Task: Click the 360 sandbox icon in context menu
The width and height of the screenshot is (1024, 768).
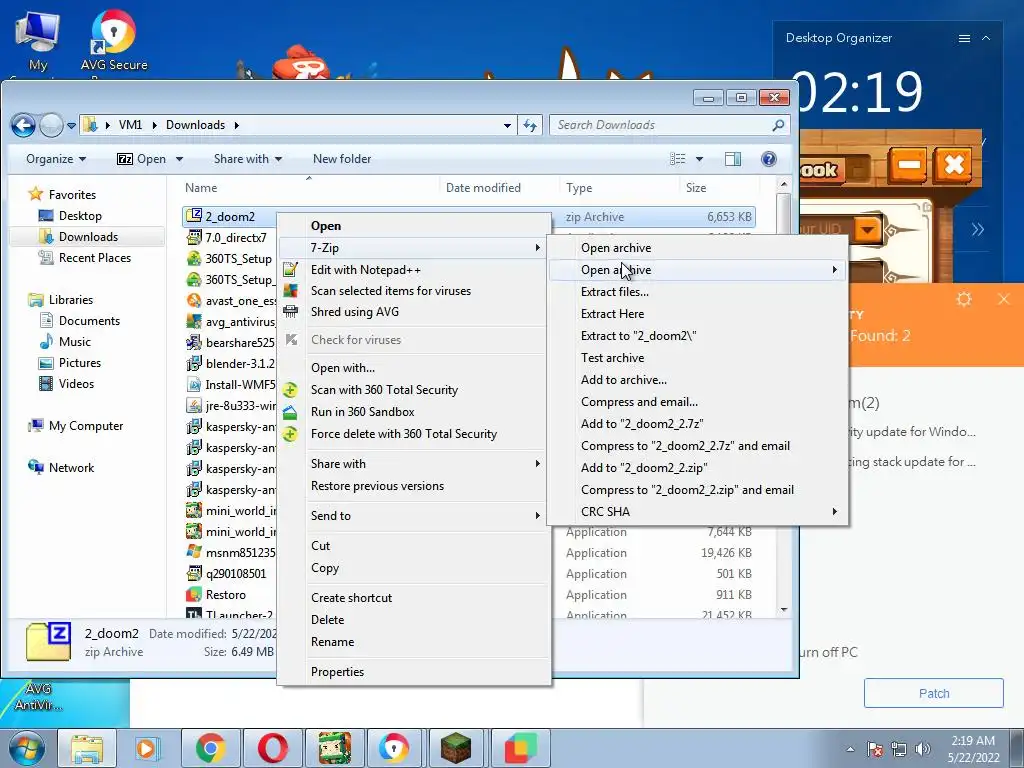Action: tap(291, 412)
